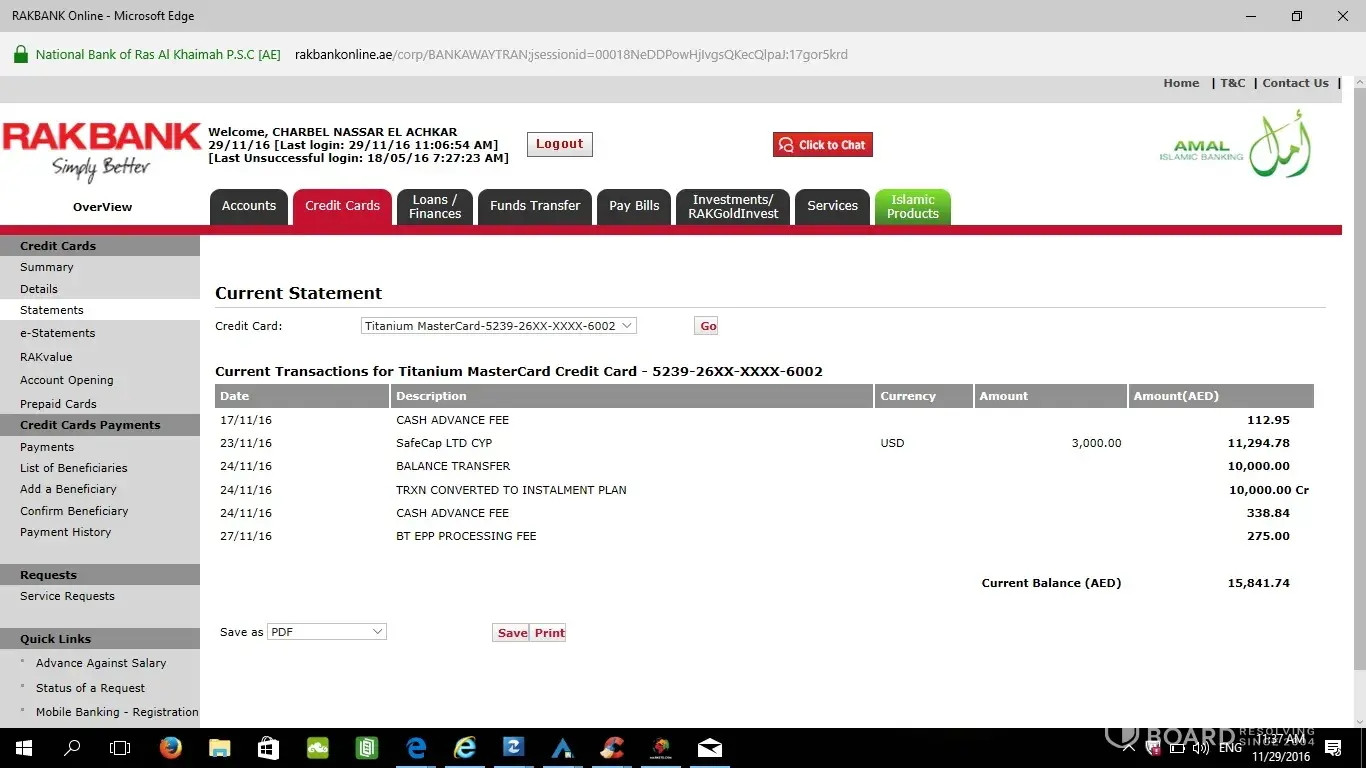Open Service Requests
The image size is (1366, 768).
click(67, 596)
